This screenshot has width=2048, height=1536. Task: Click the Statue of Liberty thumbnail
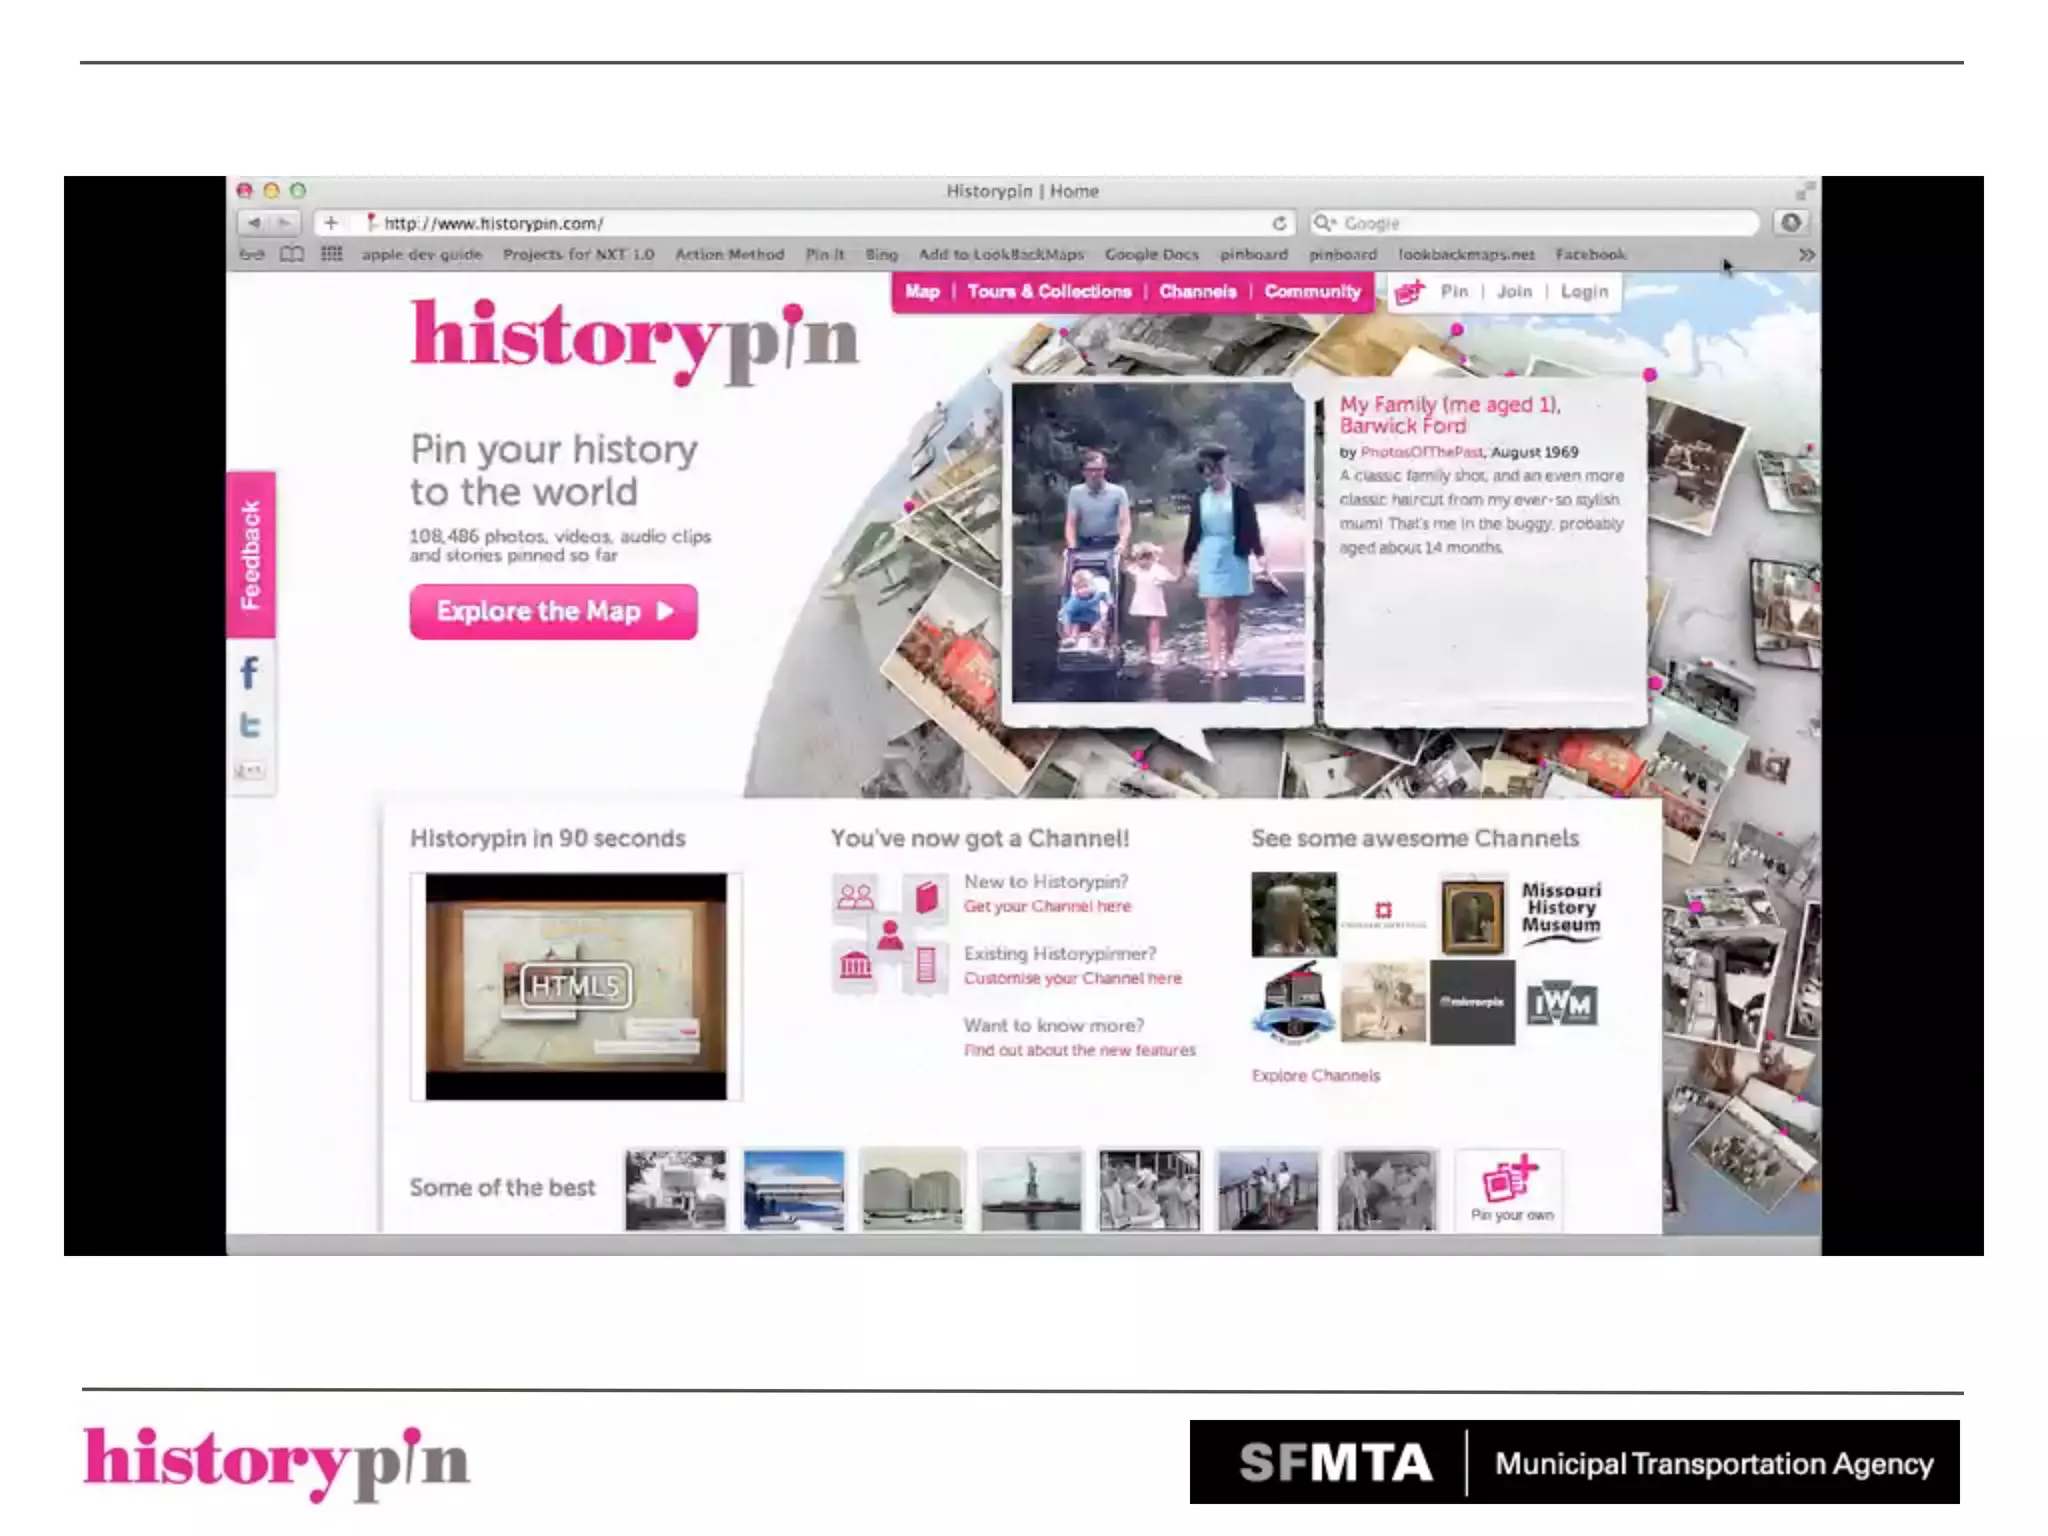1030,1189
